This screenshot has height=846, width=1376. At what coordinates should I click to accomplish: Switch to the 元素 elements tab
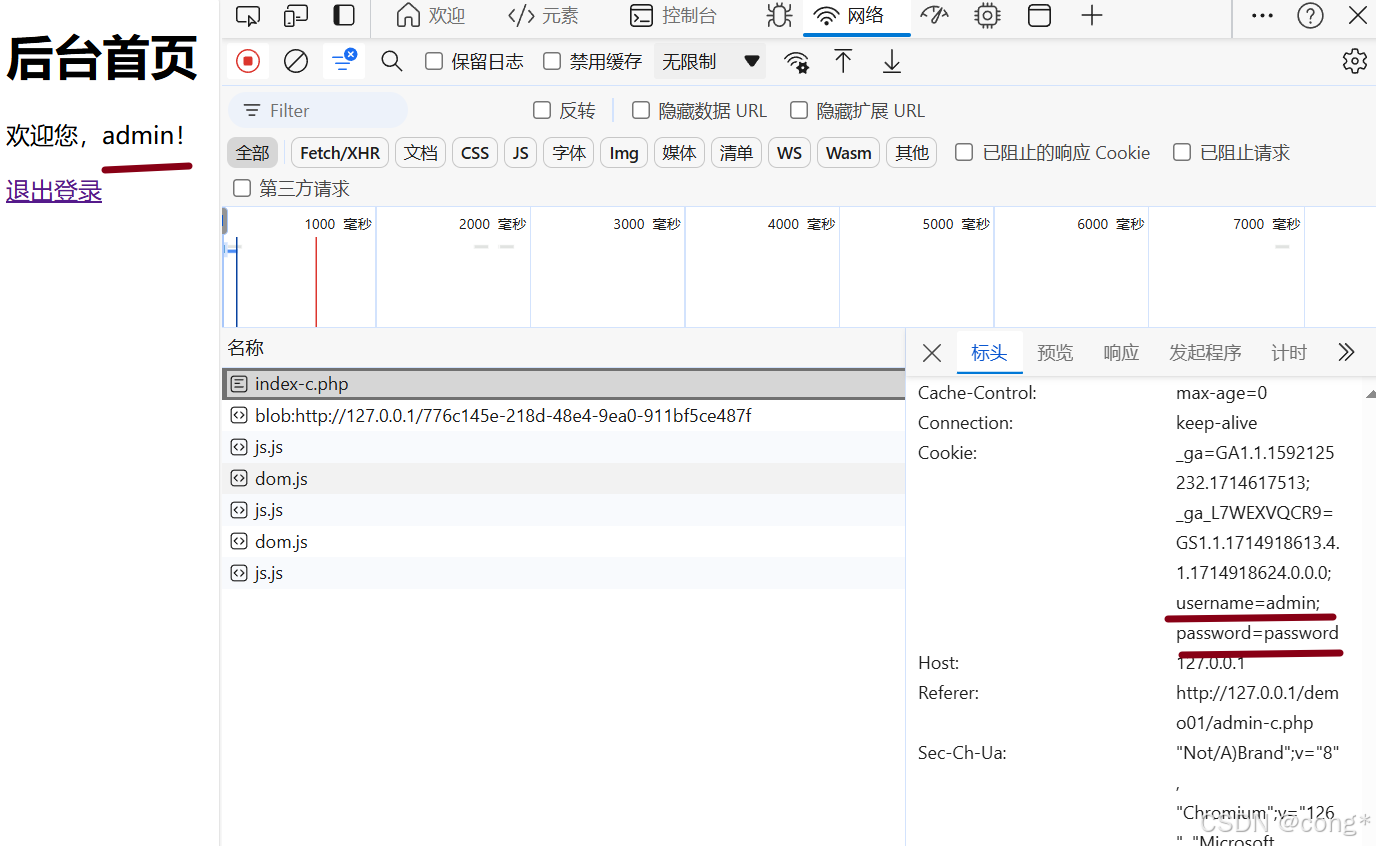[x=543, y=16]
